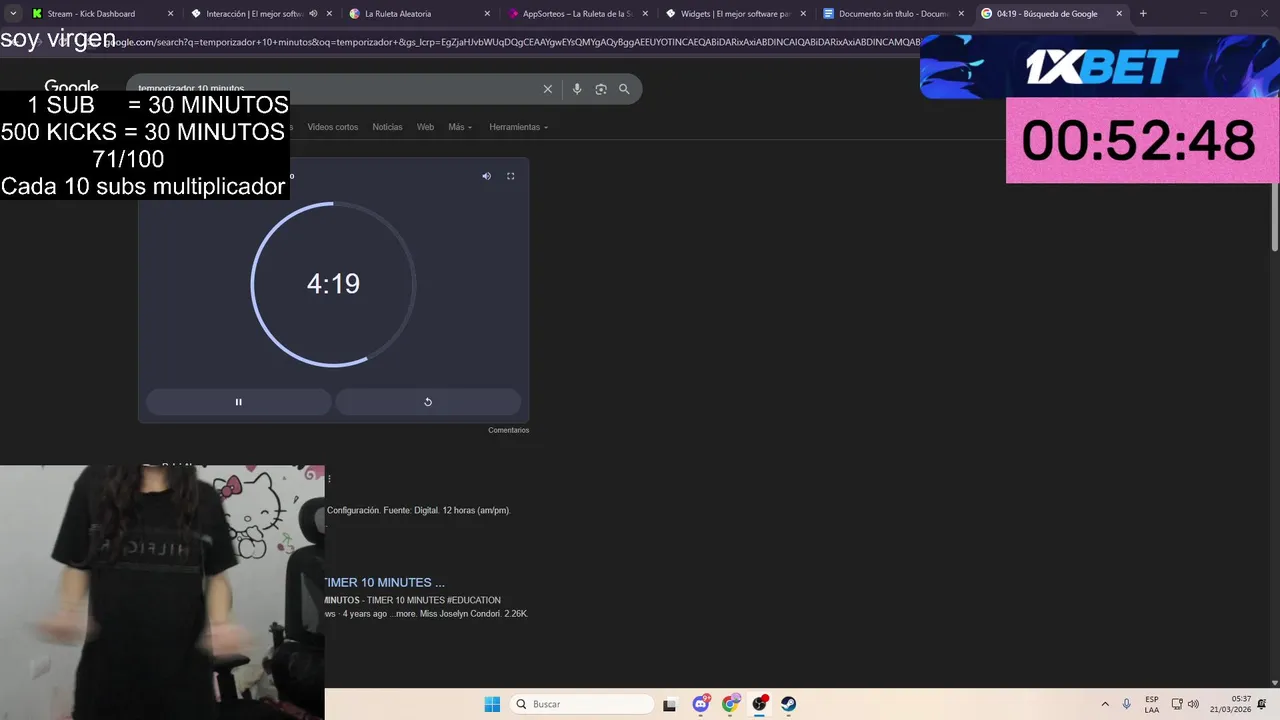Open Task View on the taskbar
The image size is (1280, 720).
670,704
